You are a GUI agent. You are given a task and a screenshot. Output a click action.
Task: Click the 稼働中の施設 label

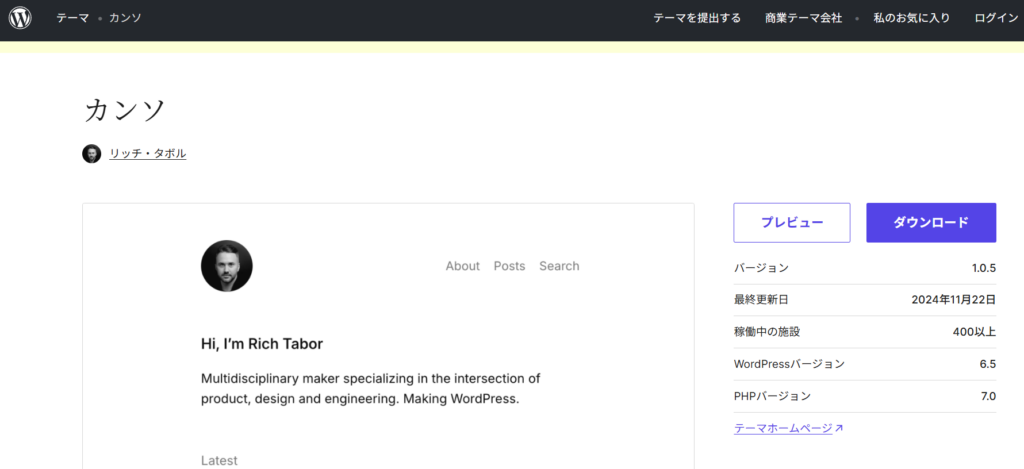[767, 332]
